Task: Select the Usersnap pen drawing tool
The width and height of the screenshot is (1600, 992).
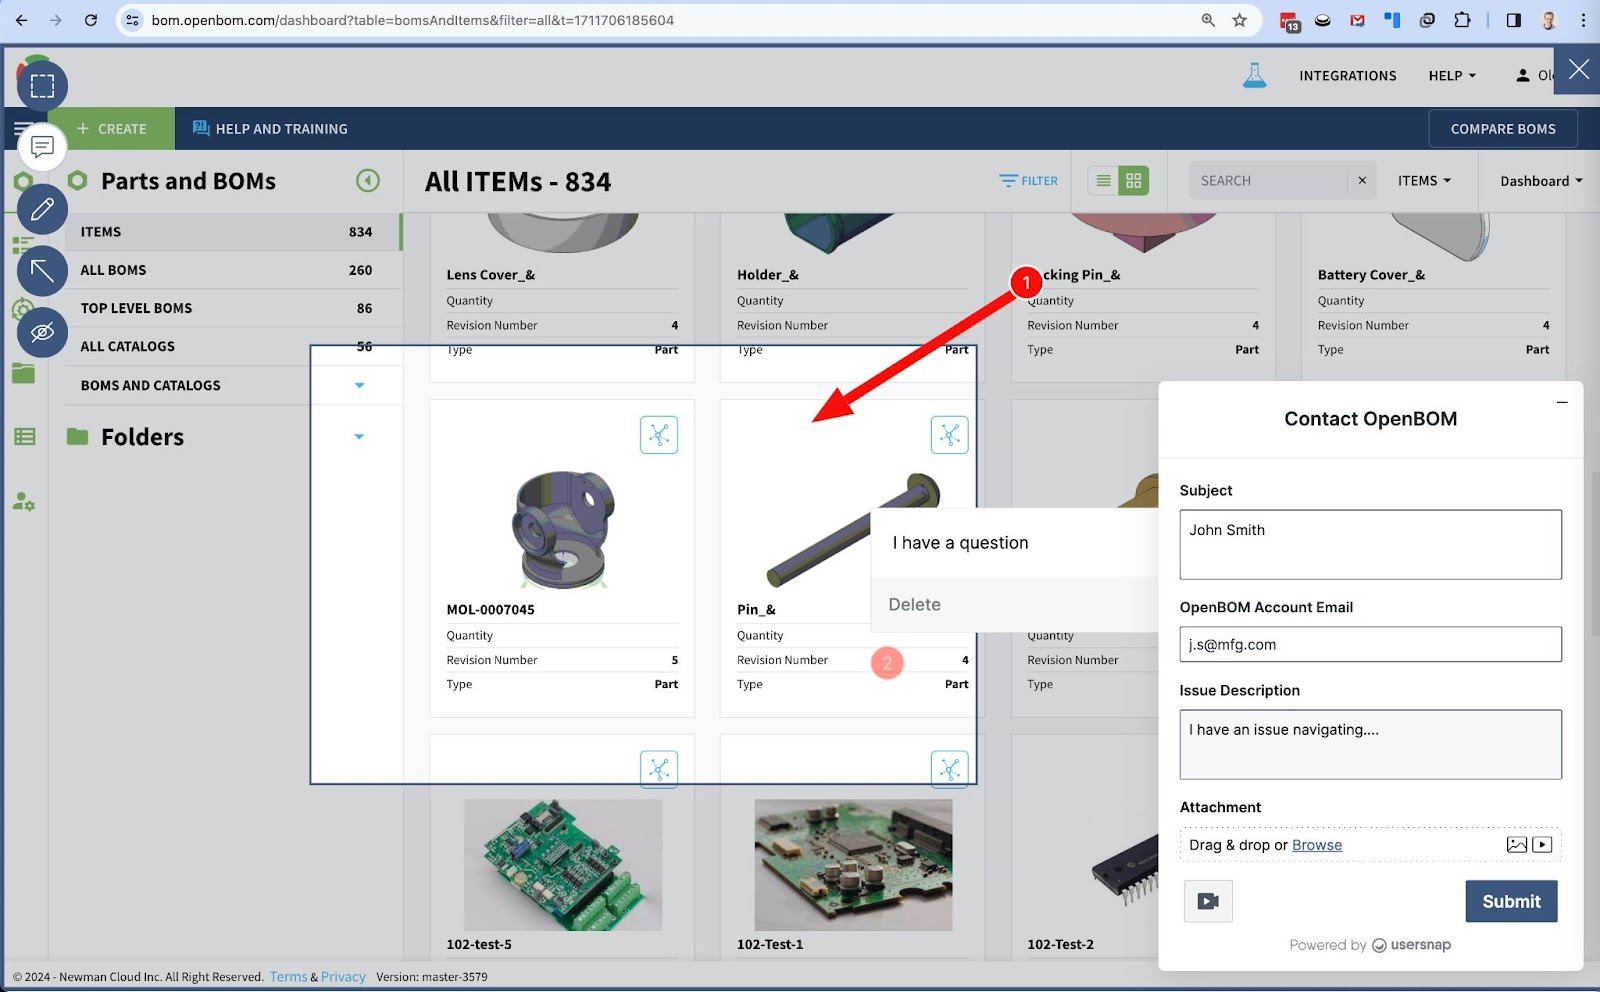Action: click(42, 209)
